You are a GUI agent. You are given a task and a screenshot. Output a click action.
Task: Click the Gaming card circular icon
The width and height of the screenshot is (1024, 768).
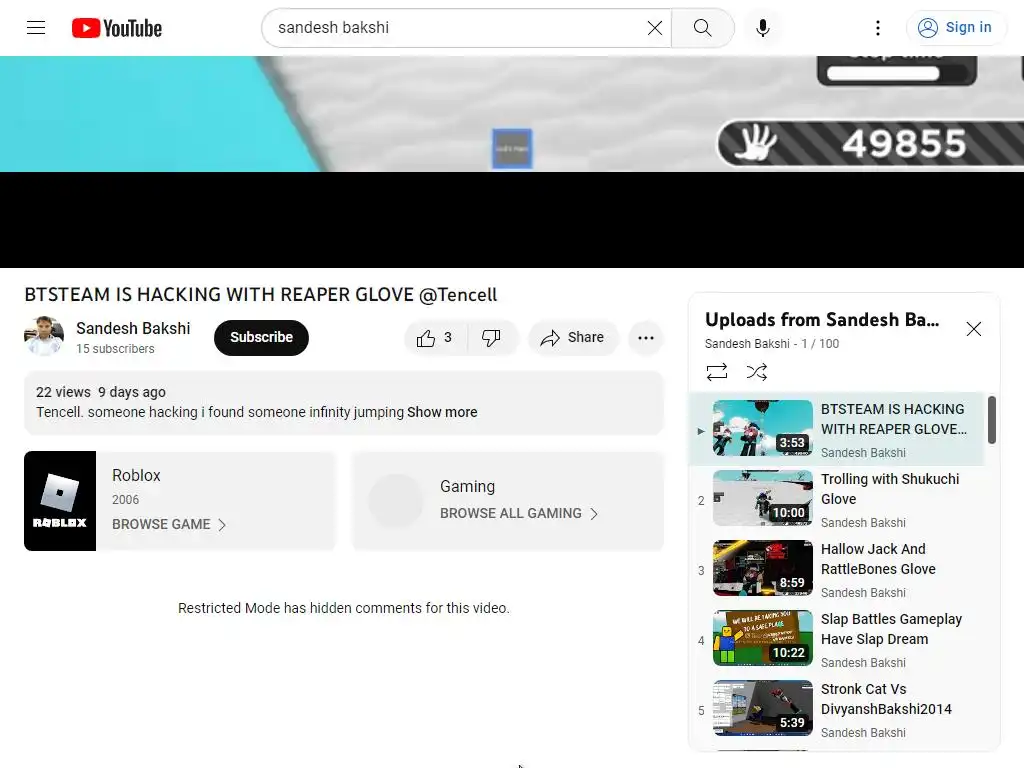[x=396, y=501]
